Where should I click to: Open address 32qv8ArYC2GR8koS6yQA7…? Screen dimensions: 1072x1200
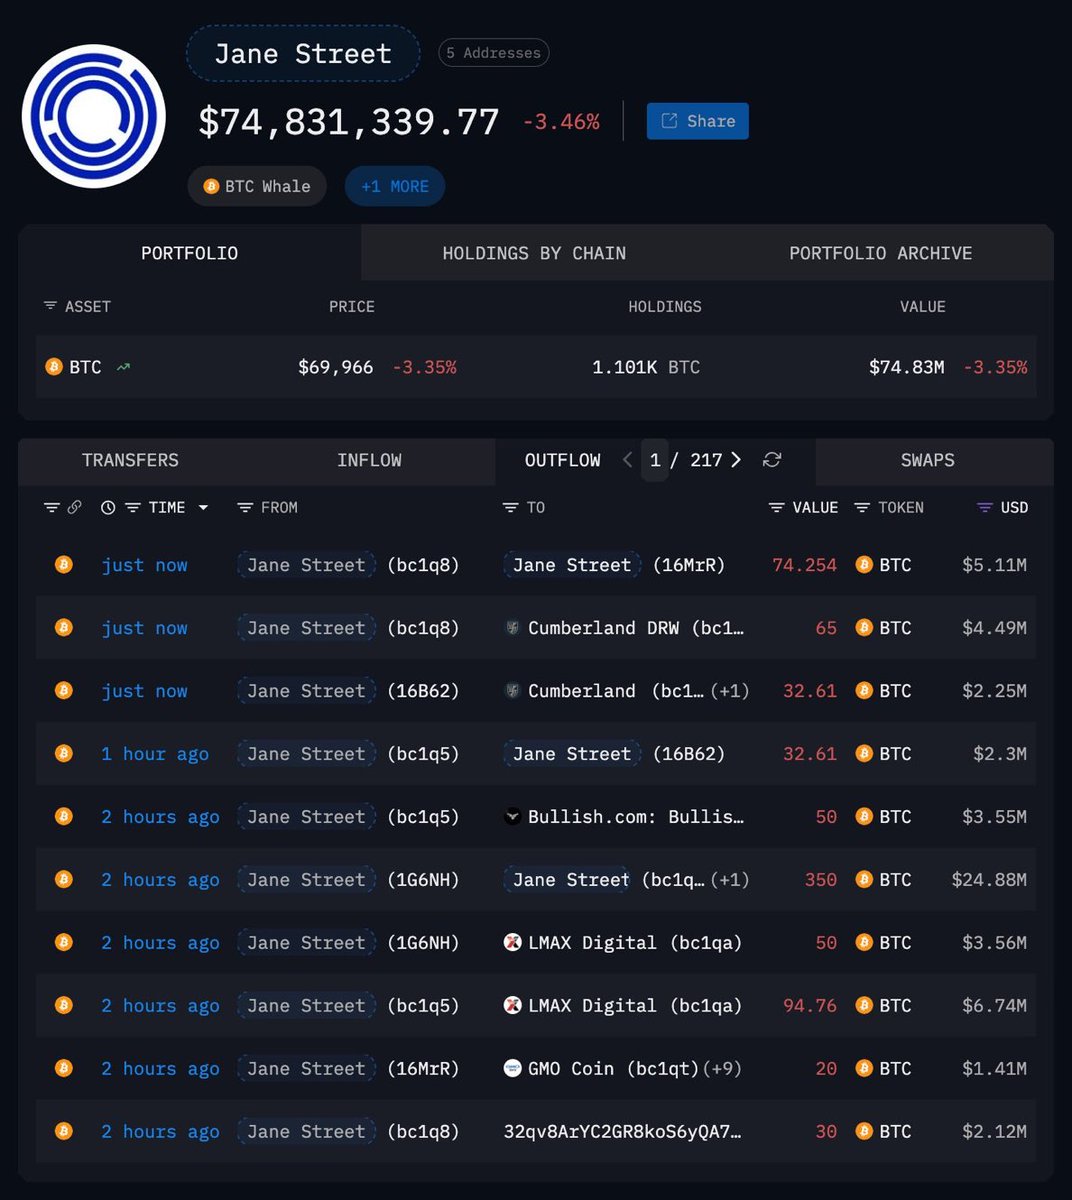point(623,1132)
